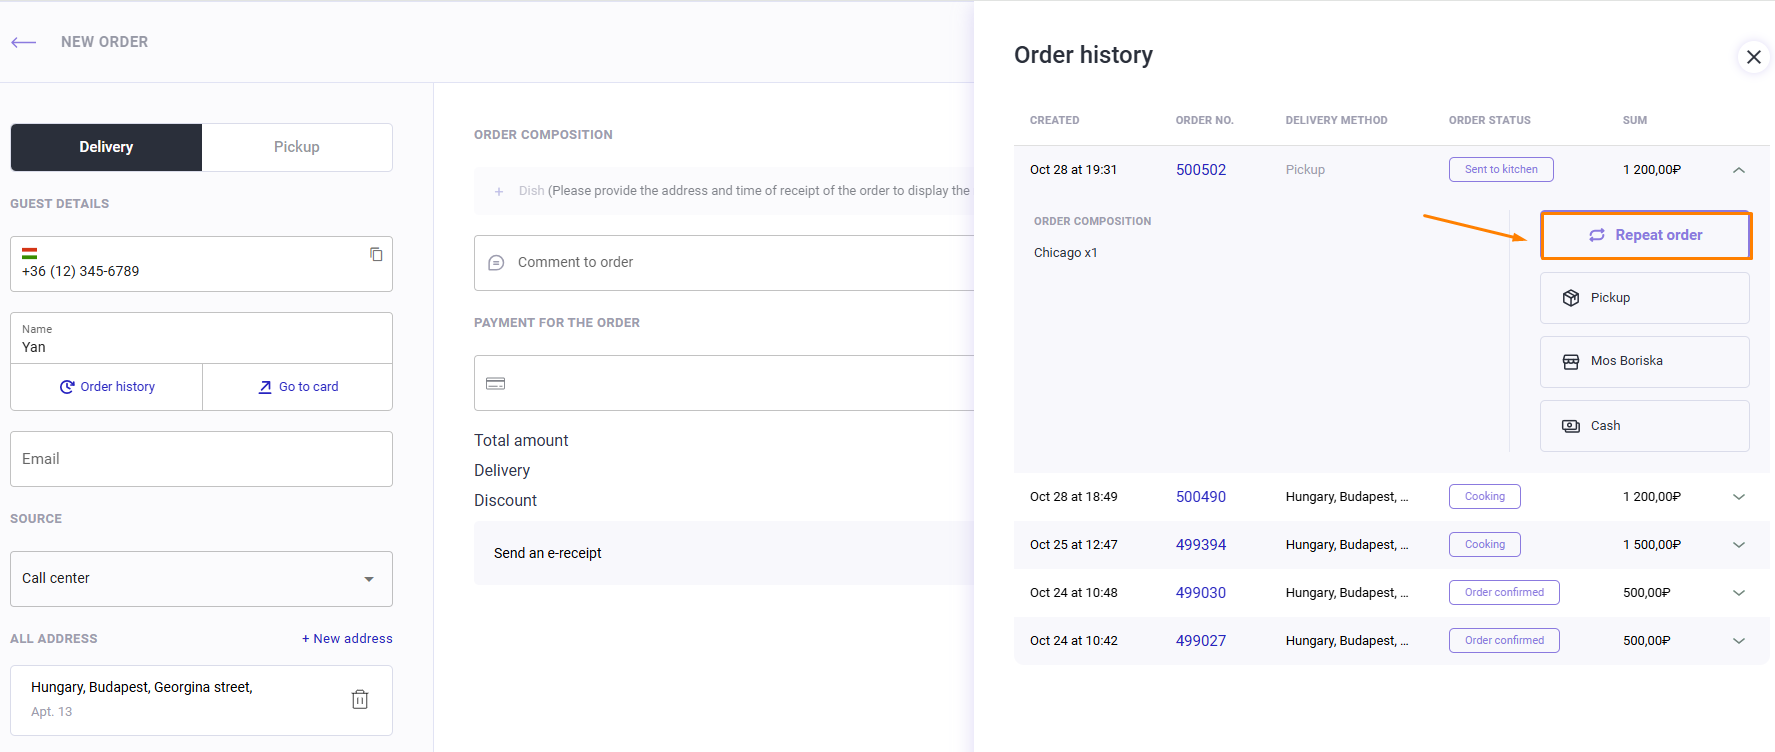Image resolution: width=1775 pixels, height=752 pixels.
Task: Click Repeat order button
Action: (x=1645, y=235)
